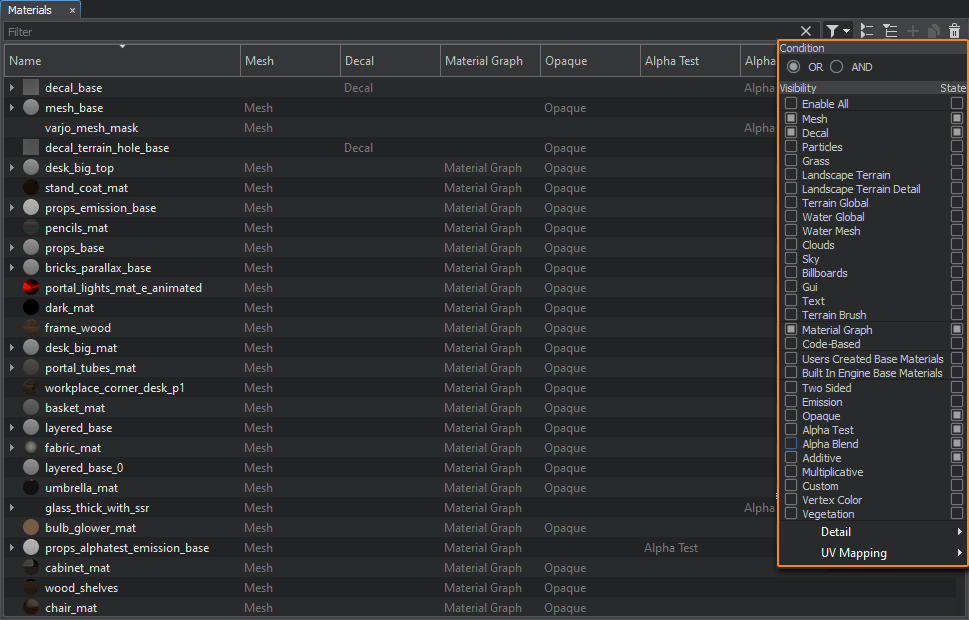Image resolution: width=969 pixels, height=620 pixels.
Task: Clear the filter field with X
Action: 807,32
